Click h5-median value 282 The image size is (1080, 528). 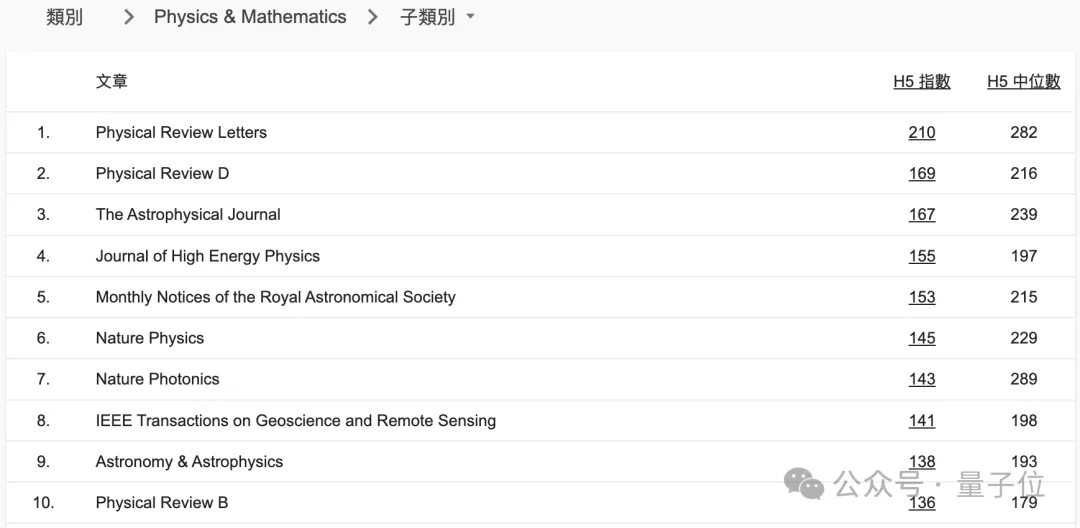[1024, 132]
